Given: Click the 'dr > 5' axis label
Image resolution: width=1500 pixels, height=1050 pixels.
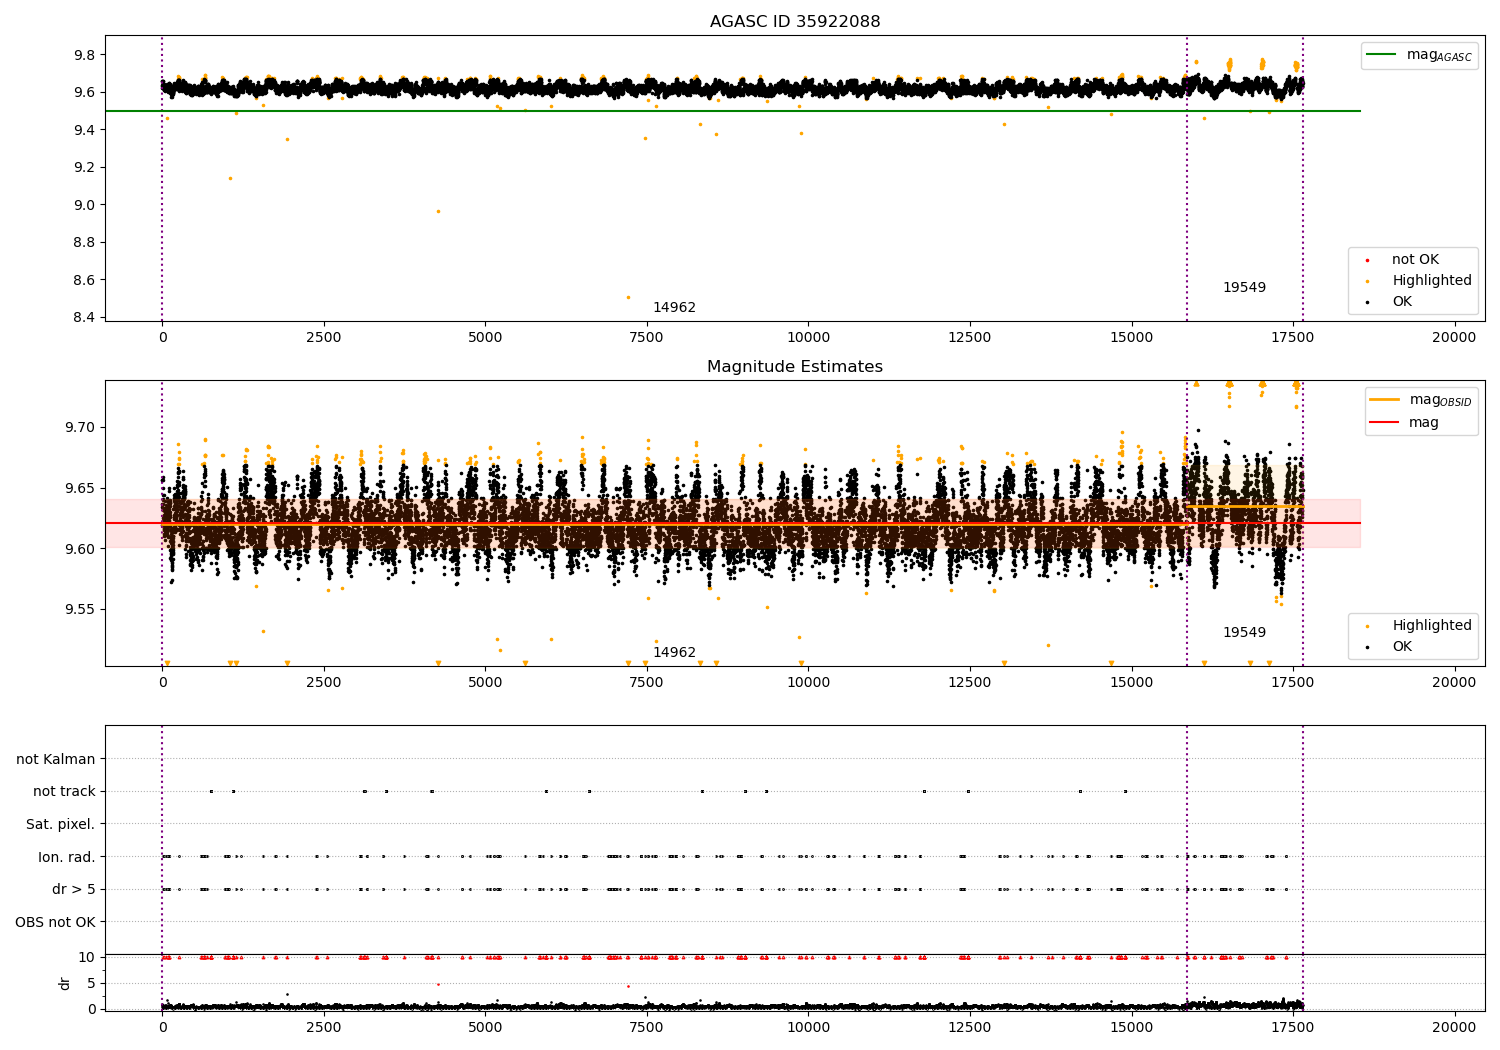Looking at the screenshot, I should point(74,889).
